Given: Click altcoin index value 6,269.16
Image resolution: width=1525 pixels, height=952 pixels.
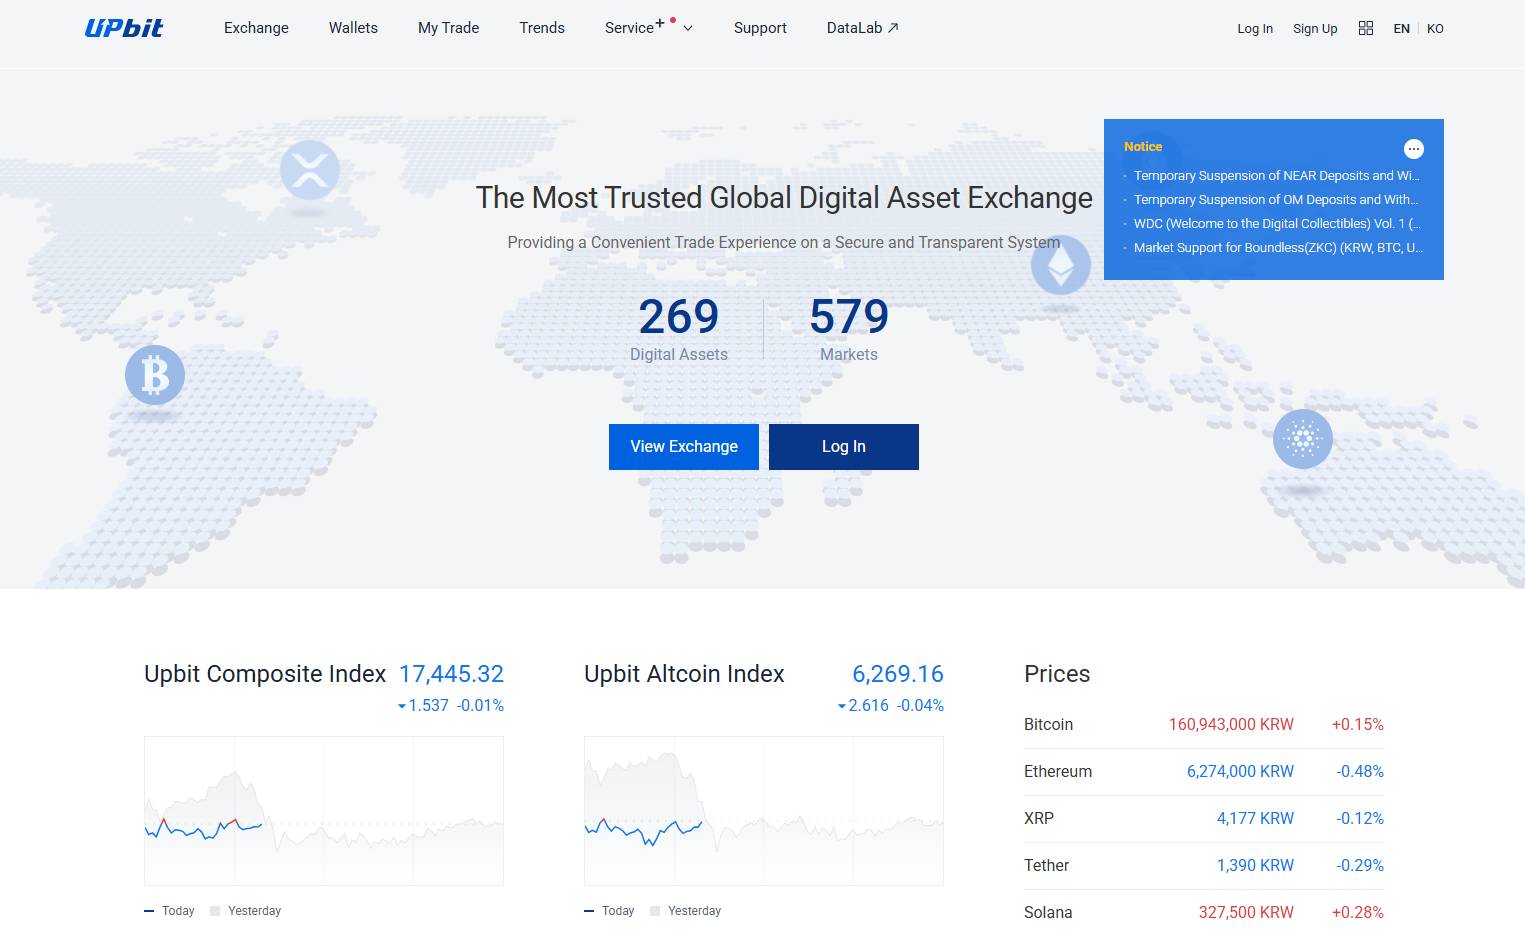Looking at the screenshot, I should (898, 674).
